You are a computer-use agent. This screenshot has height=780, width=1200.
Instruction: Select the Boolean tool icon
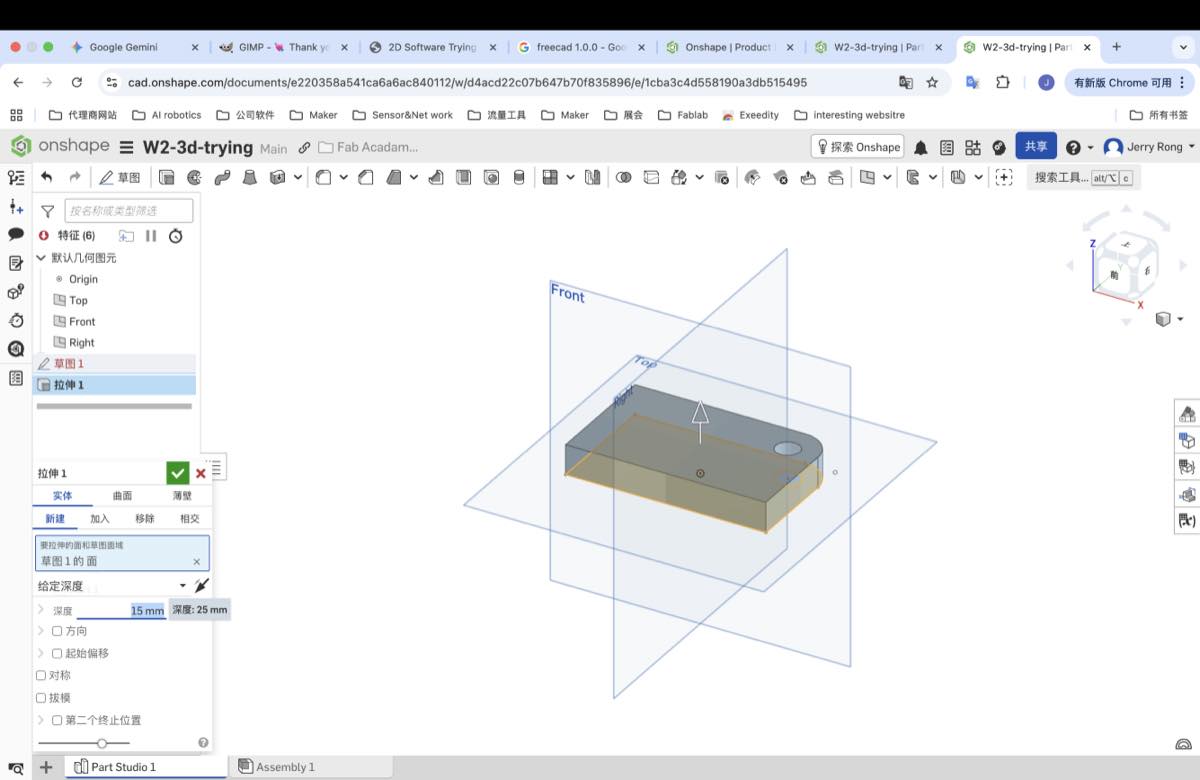623,177
